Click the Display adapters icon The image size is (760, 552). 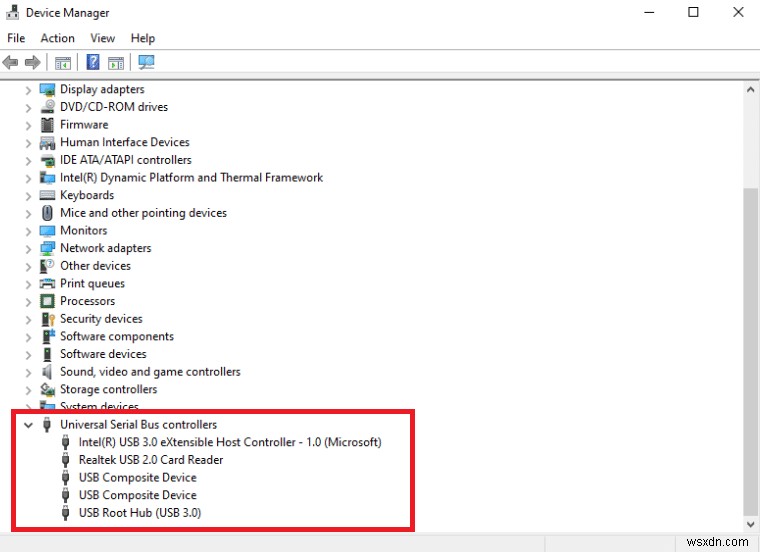(48, 90)
